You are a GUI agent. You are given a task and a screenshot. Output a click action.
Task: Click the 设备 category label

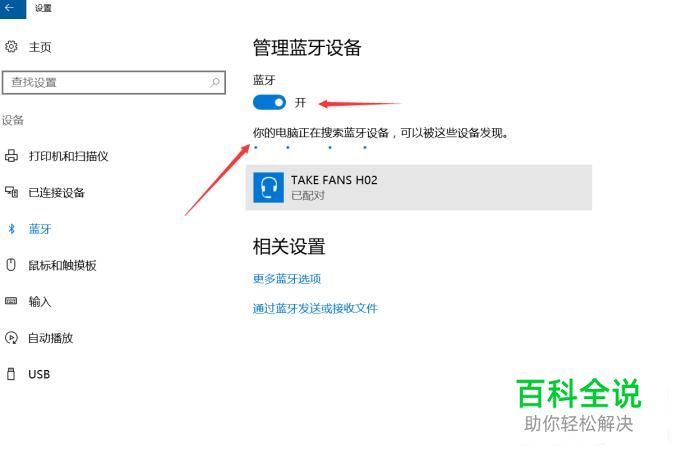13,120
